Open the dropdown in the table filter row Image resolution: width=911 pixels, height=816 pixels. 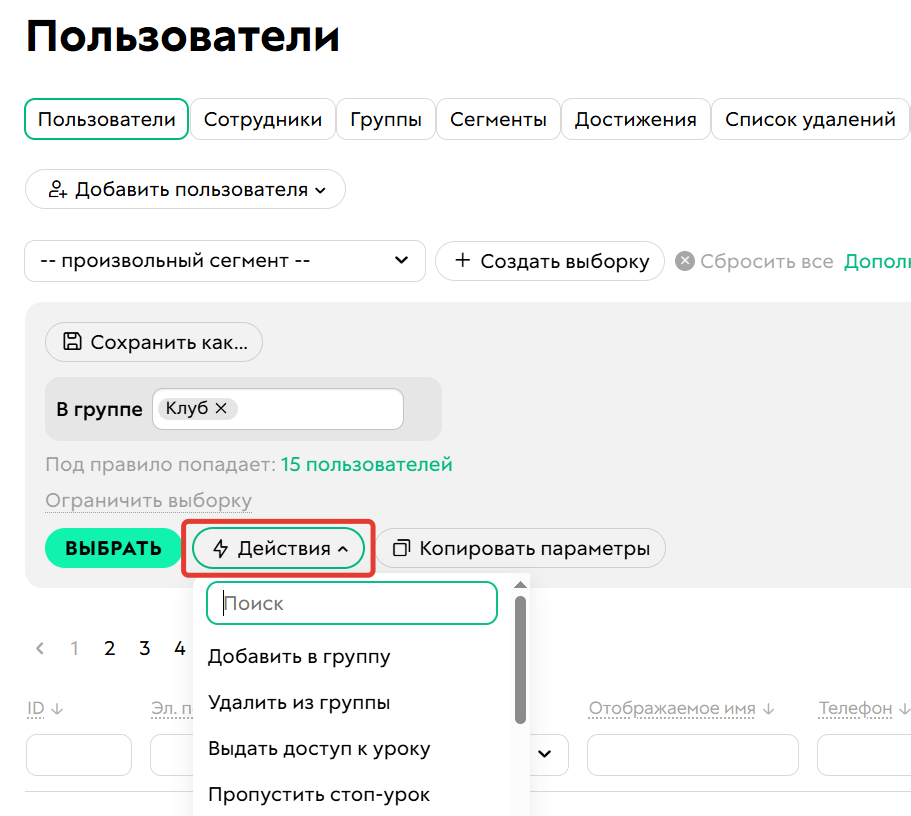pyautogui.click(x=543, y=755)
